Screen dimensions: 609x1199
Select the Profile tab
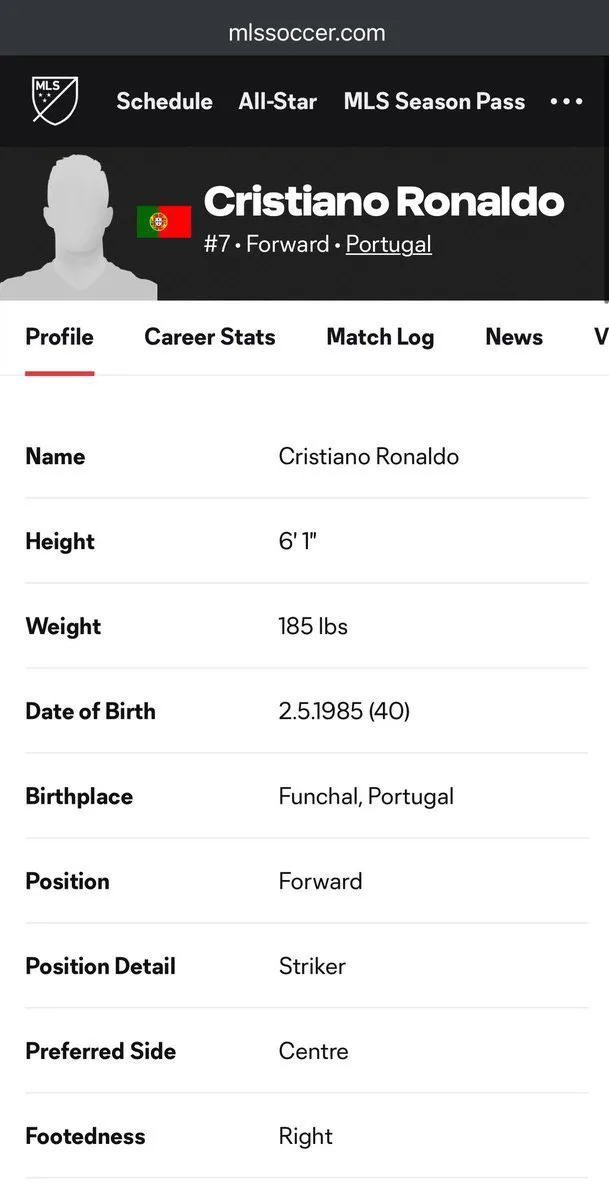coord(60,337)
